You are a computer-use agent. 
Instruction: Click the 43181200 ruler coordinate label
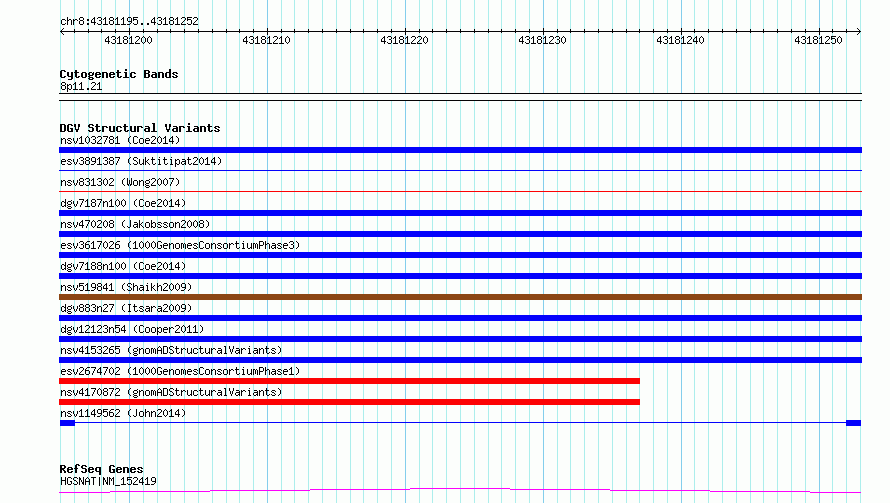click(x=128, y=40)
